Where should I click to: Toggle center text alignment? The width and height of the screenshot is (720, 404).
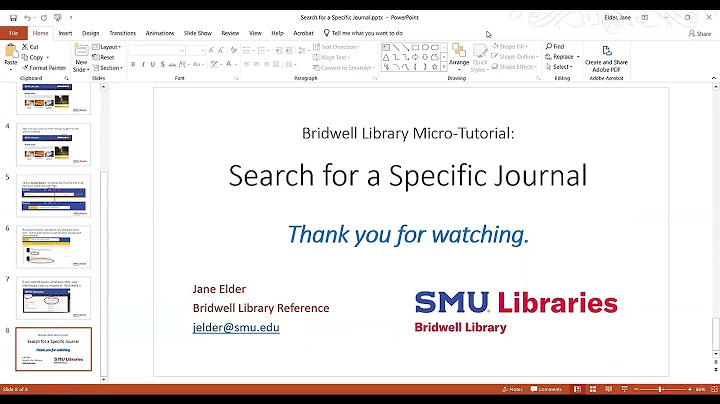(x=256, y=64)
